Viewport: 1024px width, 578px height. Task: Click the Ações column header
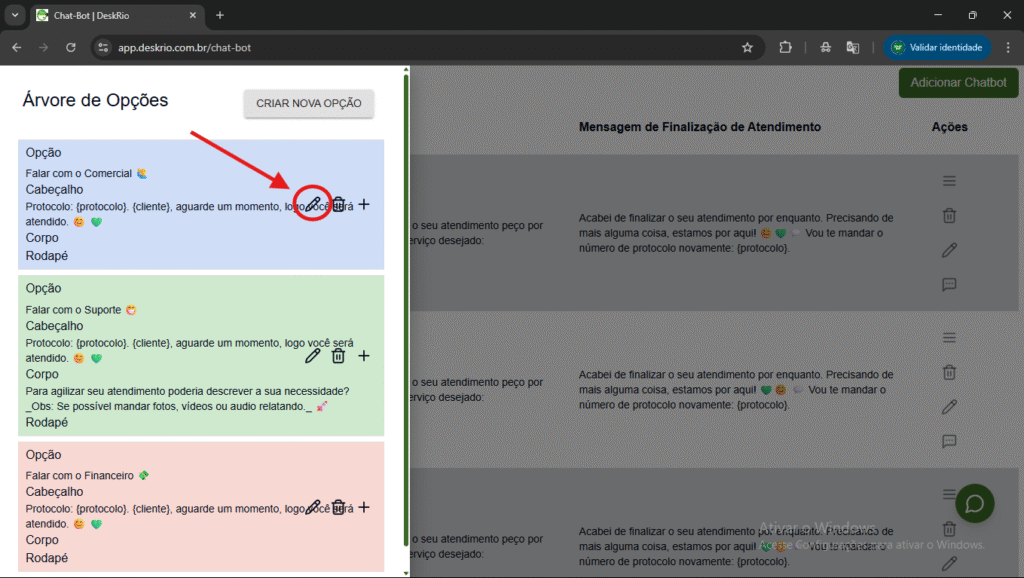(950, 127)
